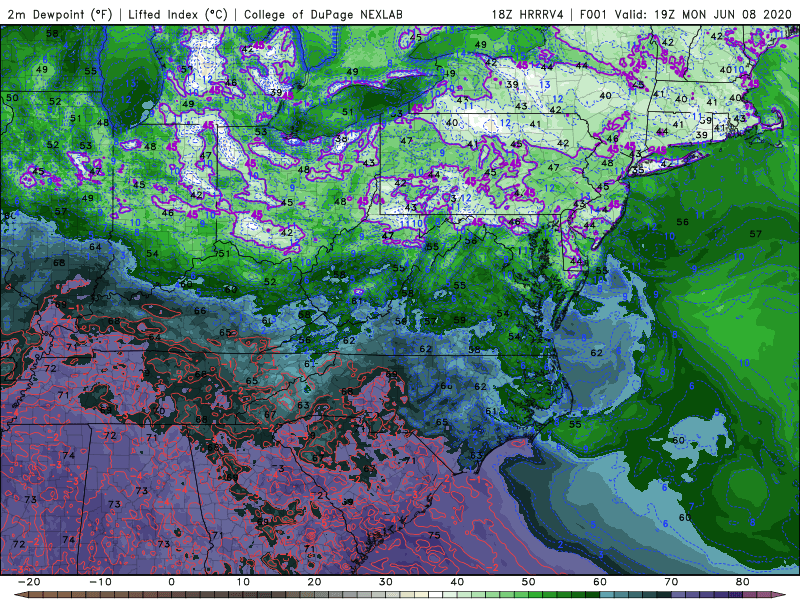Click the dewpoint value 38 south of Lake Erie
Image resolution: width=800 pixels, height=600 pixels.
(x=341, y=138)
